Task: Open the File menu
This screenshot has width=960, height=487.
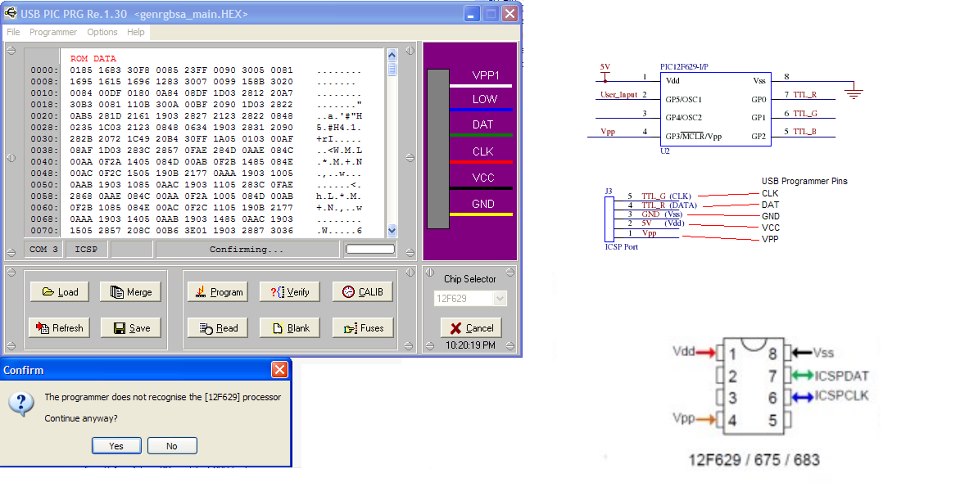Action: pos(13,32)
